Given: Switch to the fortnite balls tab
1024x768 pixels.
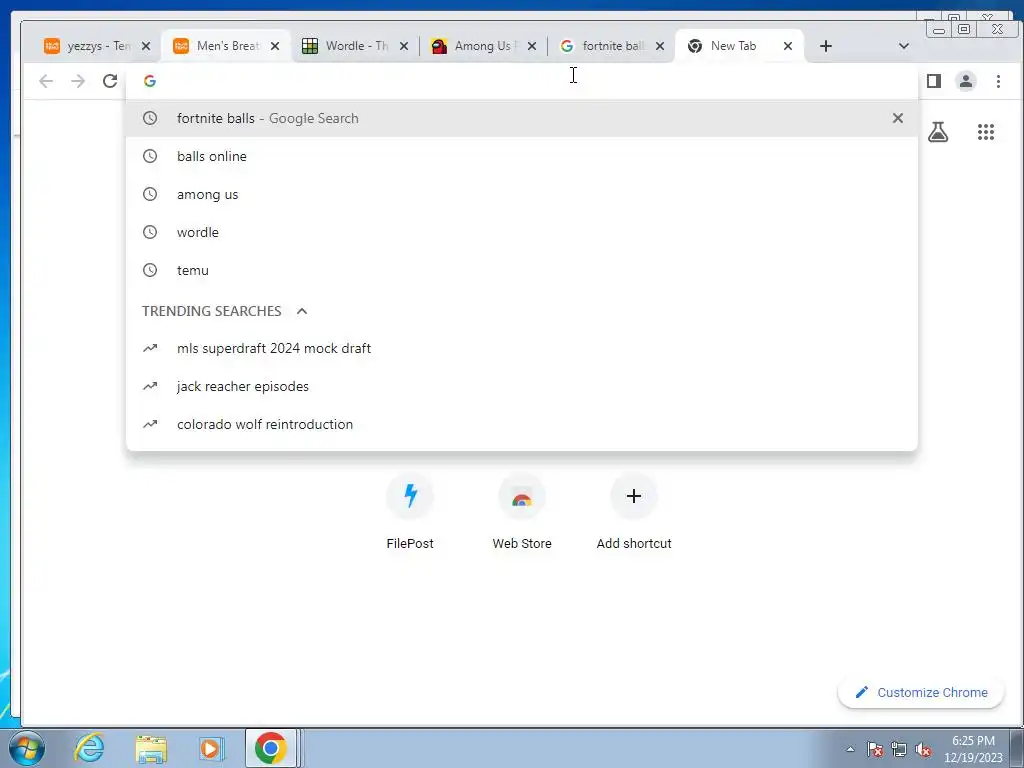Looking at the screenshot, I should pyautogui.click(x=611, y=46).
